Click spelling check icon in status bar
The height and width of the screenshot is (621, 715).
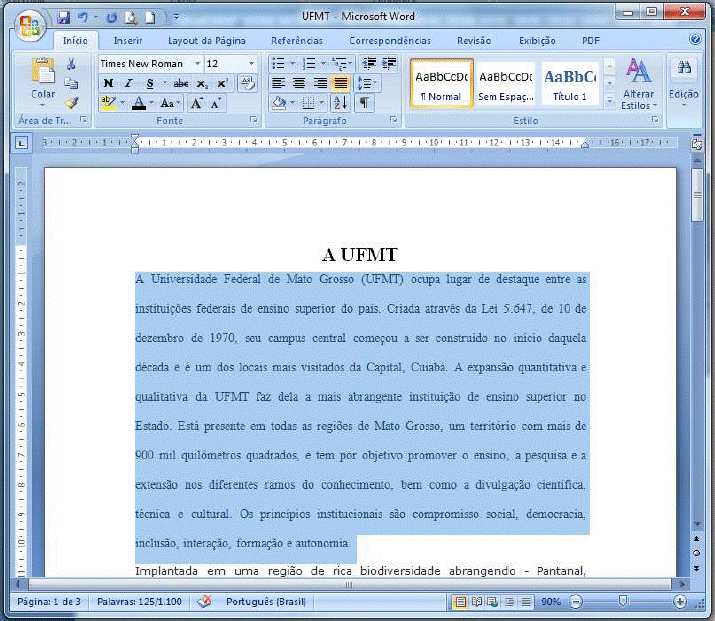(204, 601)
